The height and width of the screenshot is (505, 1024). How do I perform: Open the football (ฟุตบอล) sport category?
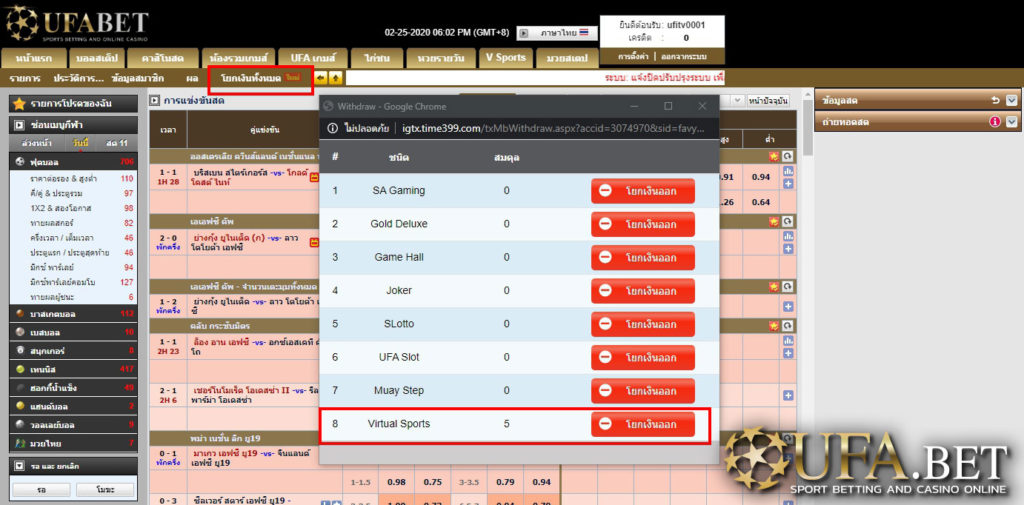tap(73, 161)
